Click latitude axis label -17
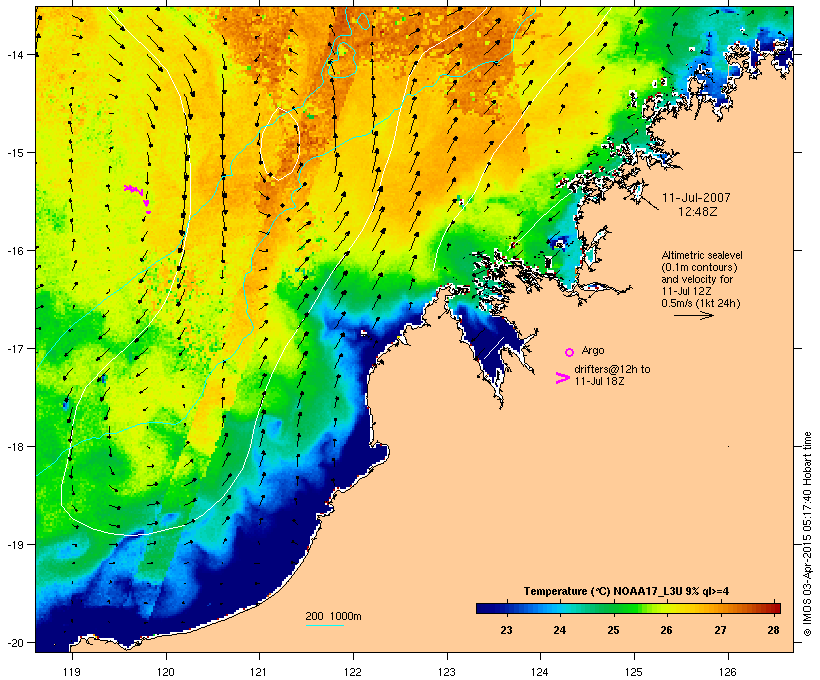820x680 pixels. (x=15, y=348)
